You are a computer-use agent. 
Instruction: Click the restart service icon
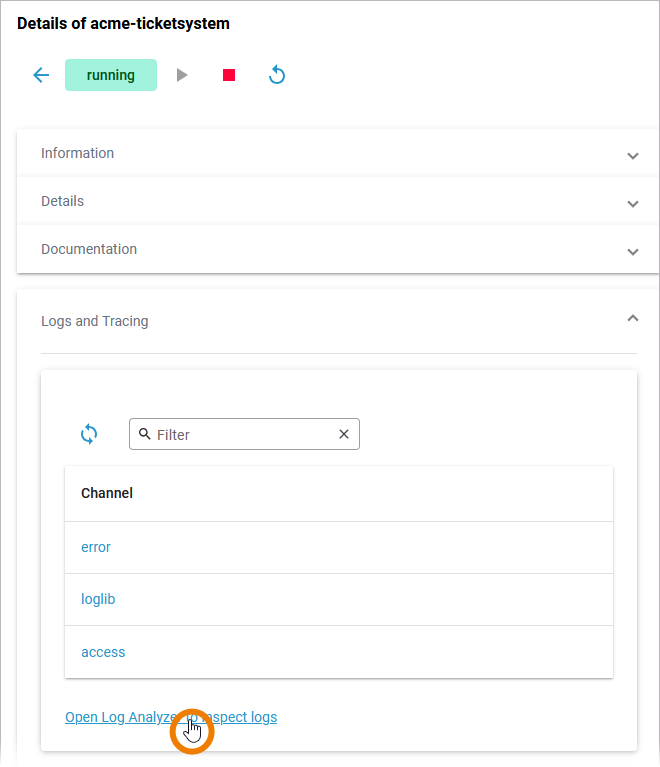pos(277,75)
